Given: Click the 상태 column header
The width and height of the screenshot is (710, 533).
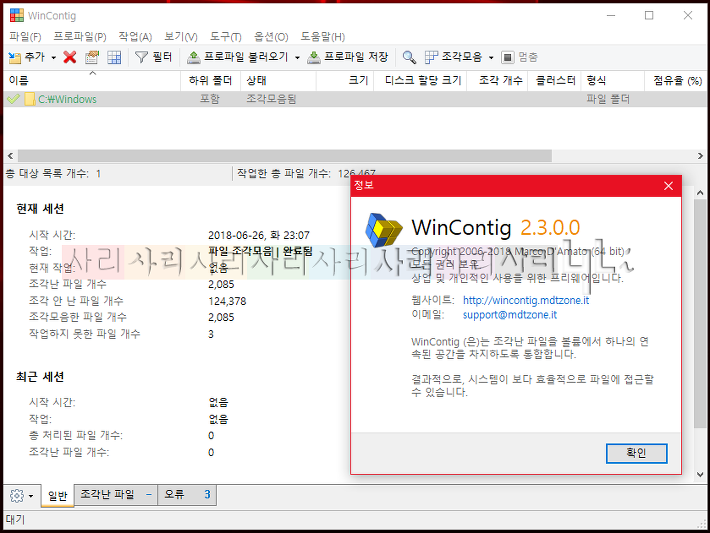Looking at the screenshot, I should (278, 81).
